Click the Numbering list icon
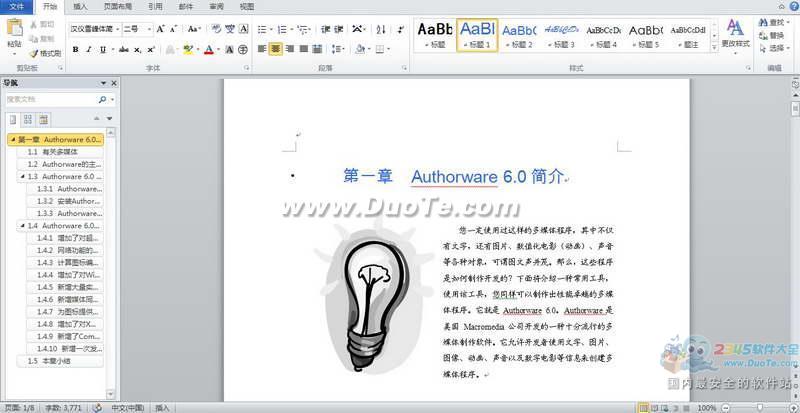 (282, 29)
